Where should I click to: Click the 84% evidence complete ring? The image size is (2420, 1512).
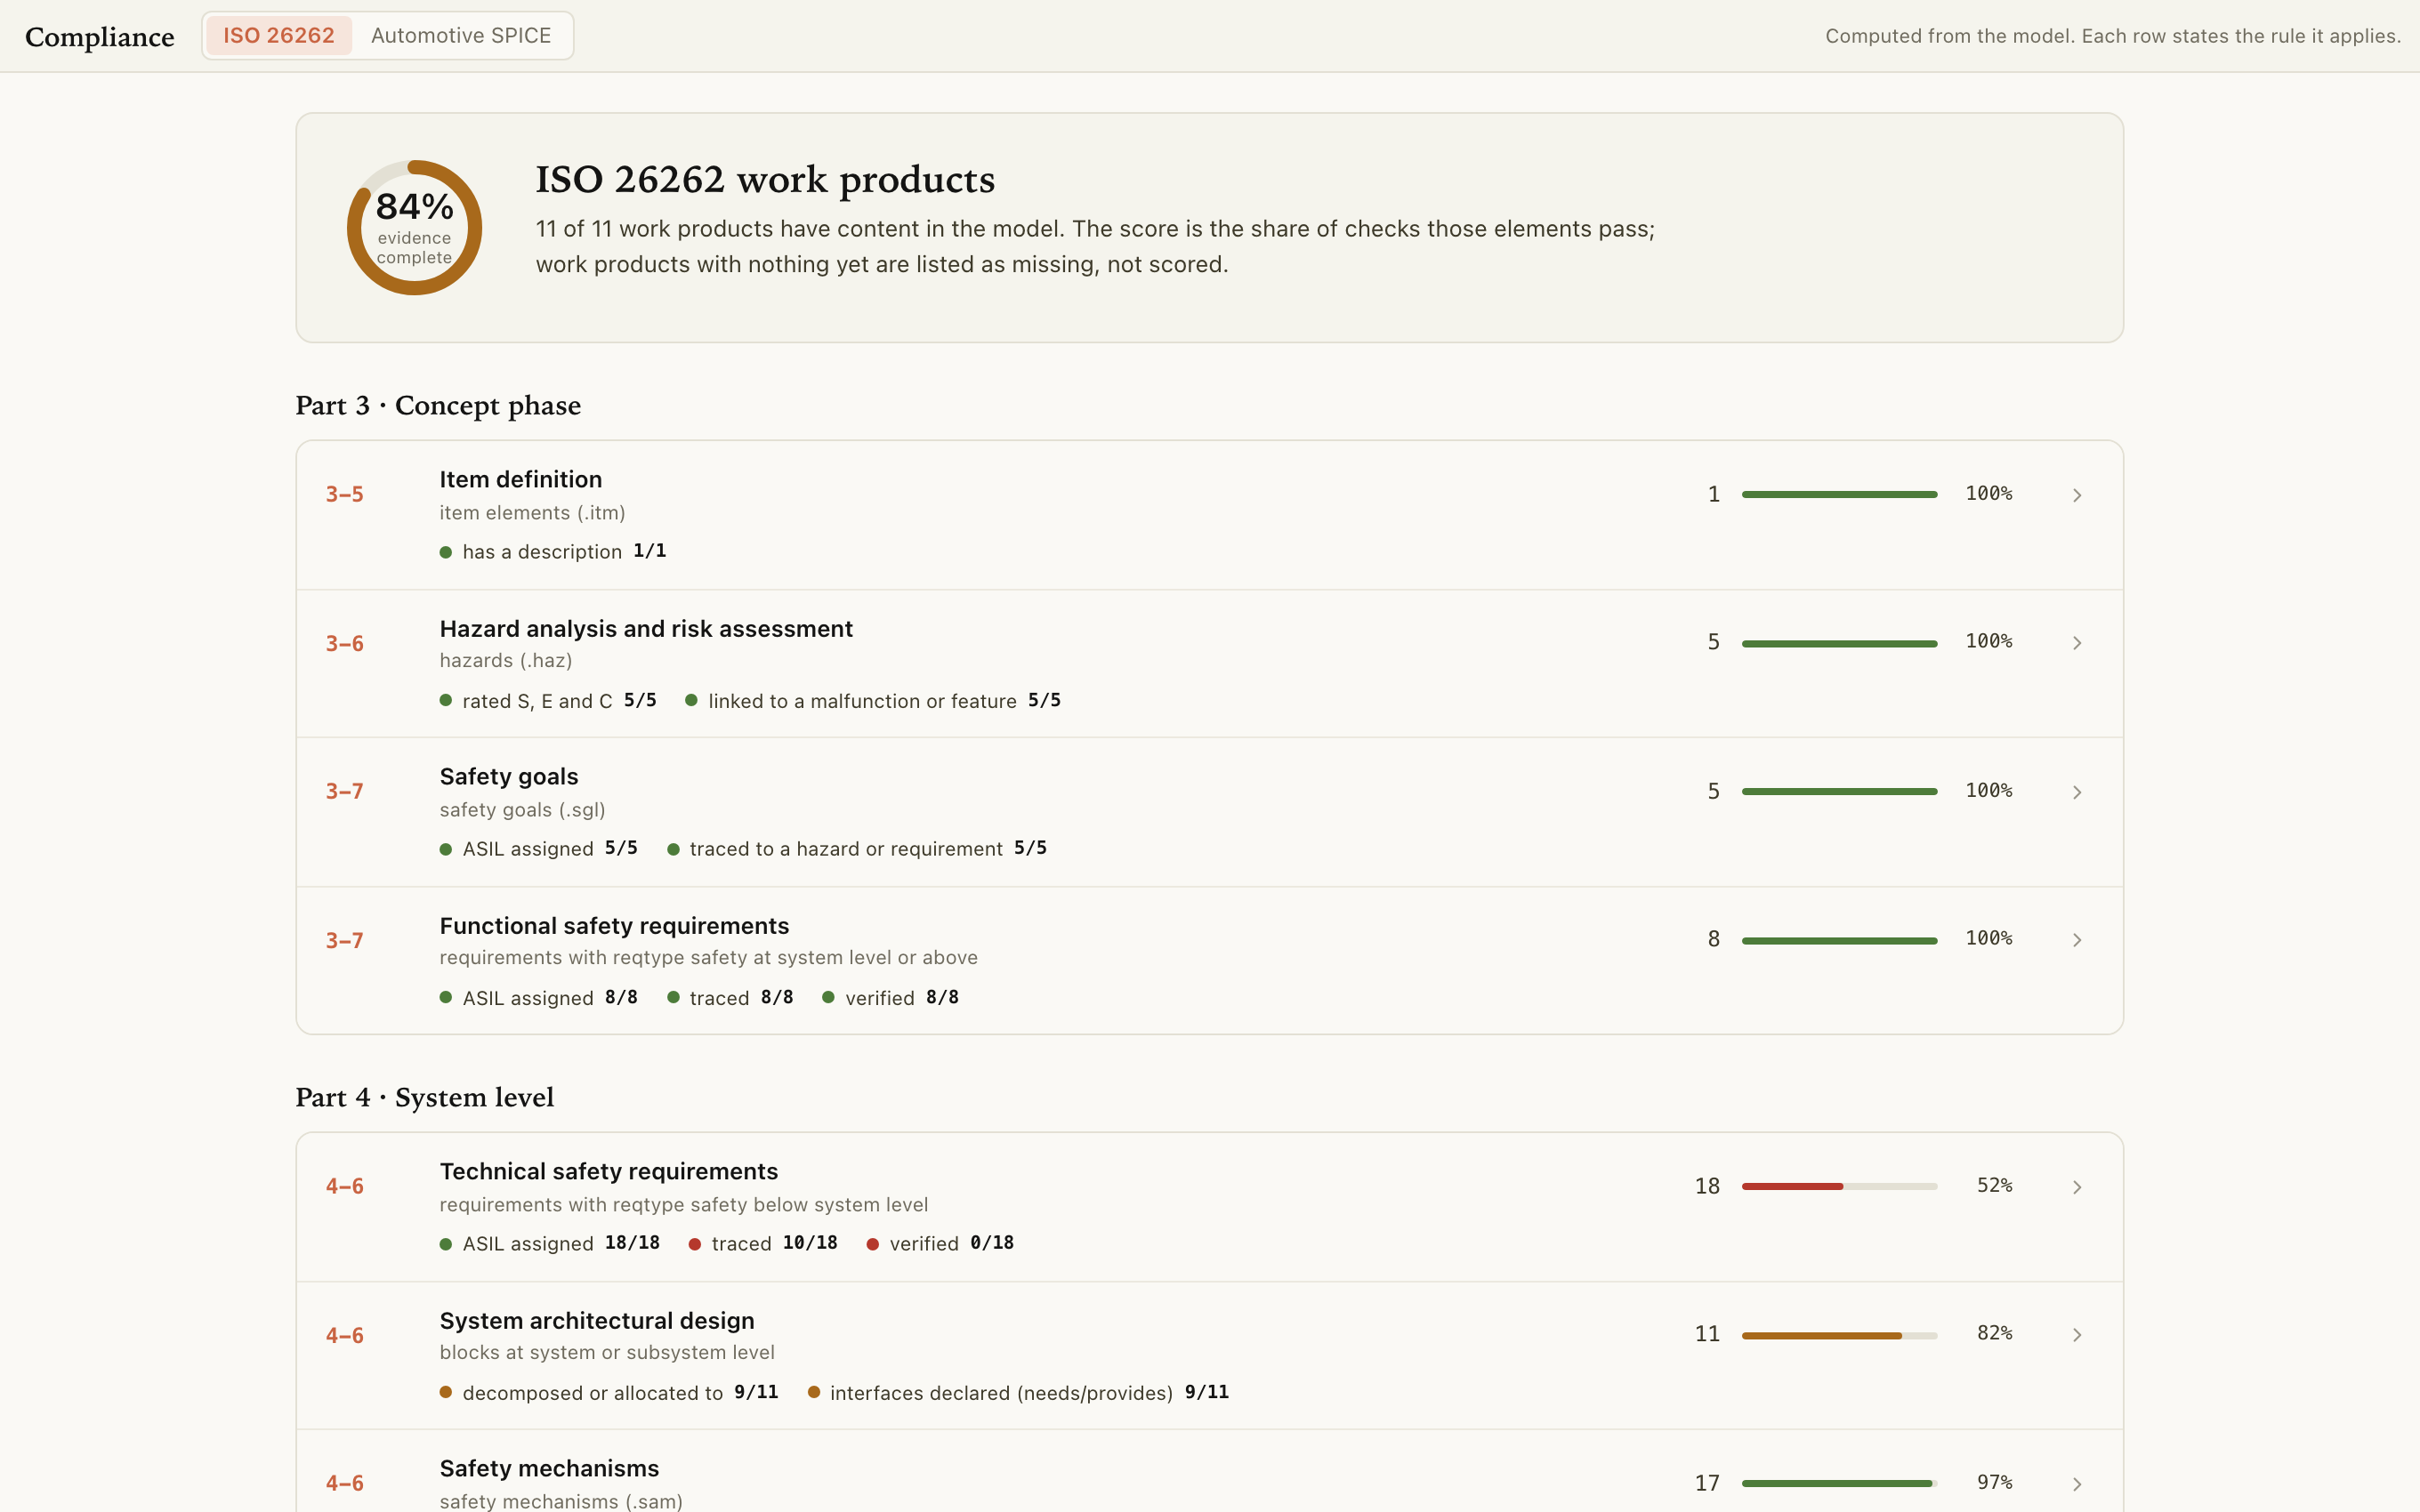tap(414, 228)
